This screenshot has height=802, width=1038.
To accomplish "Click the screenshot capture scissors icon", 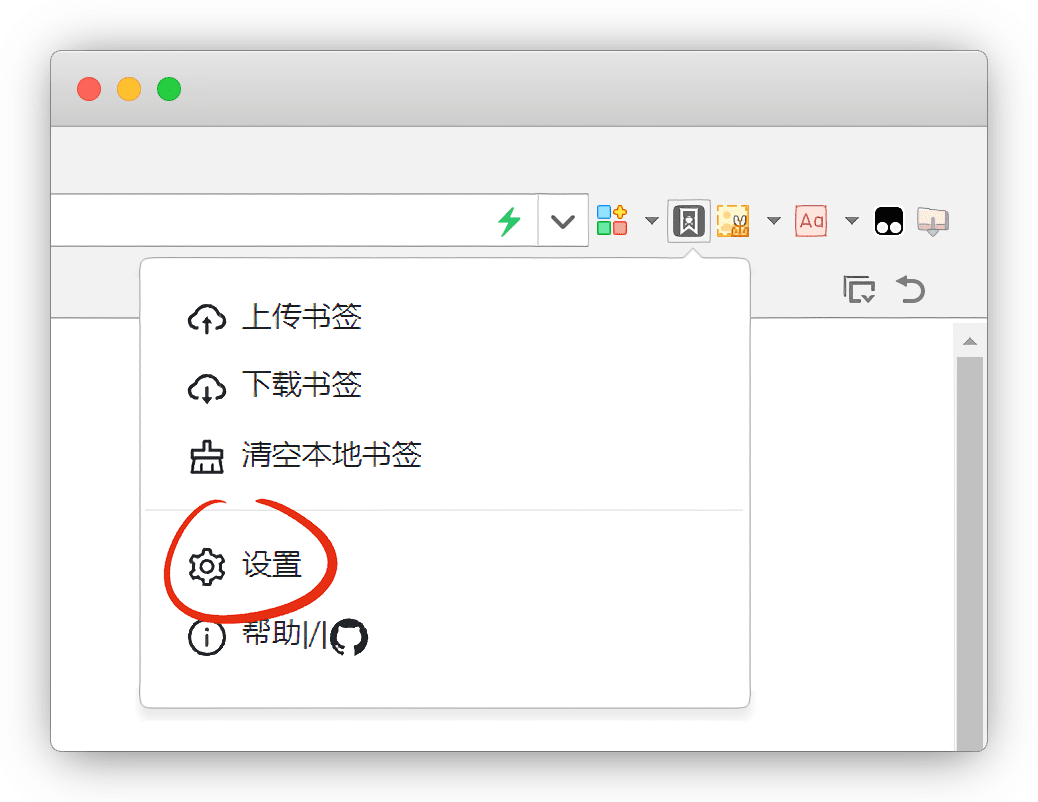I will (733, 220).
